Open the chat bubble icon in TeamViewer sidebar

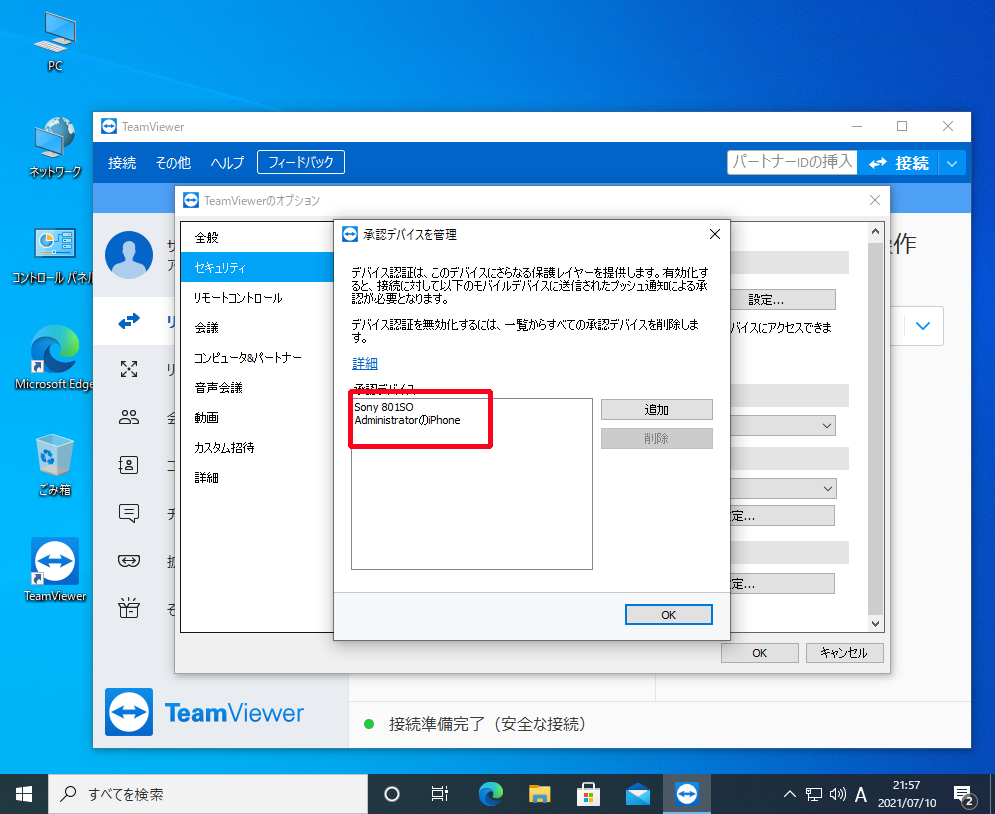(x=129, y=513)
